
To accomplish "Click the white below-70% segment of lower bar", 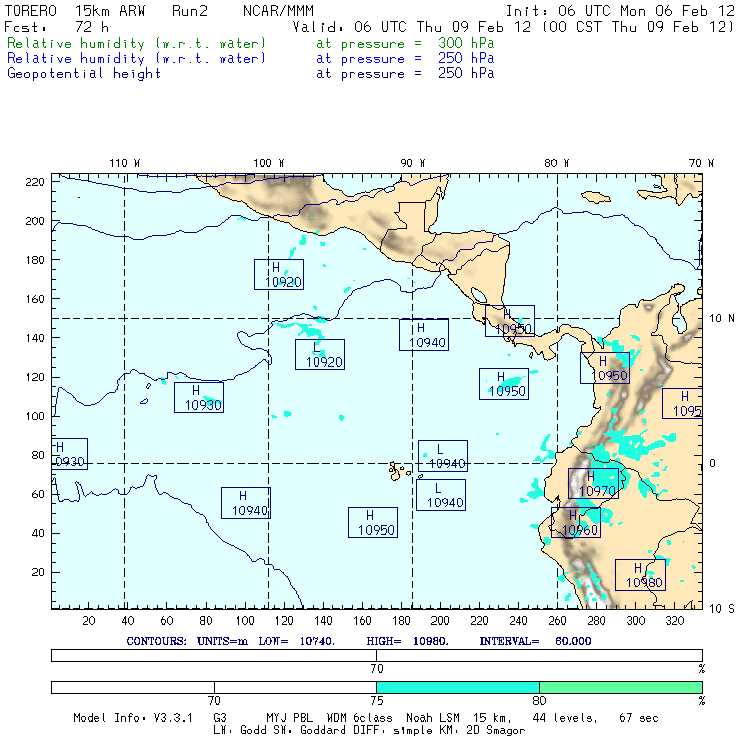I will coord(132,687).
